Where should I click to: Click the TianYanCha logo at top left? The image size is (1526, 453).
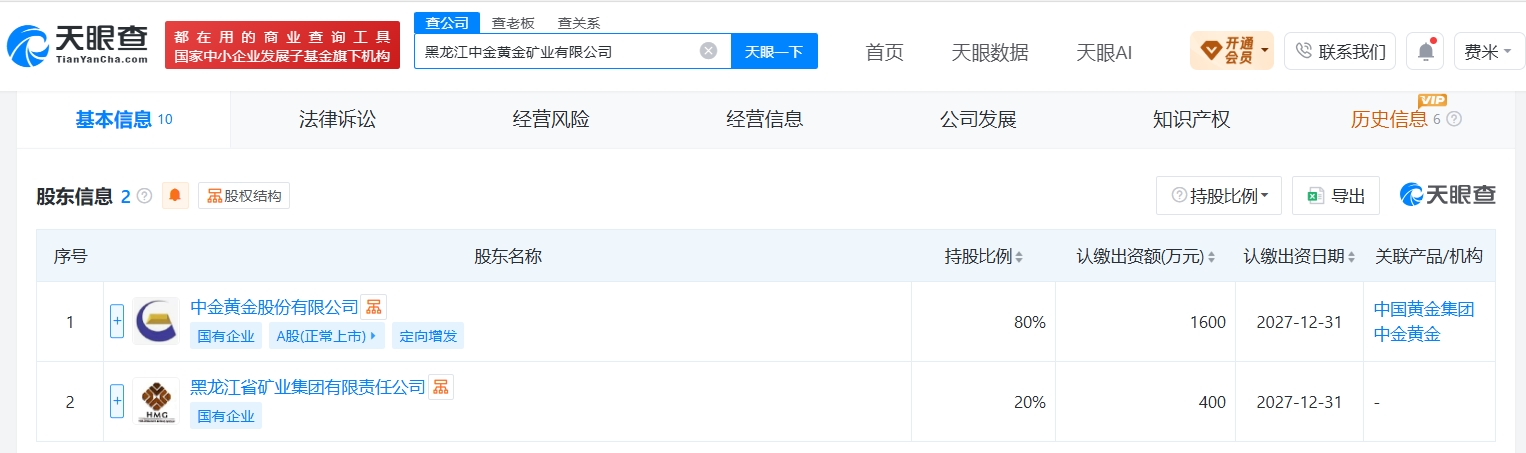click(77, 46)
